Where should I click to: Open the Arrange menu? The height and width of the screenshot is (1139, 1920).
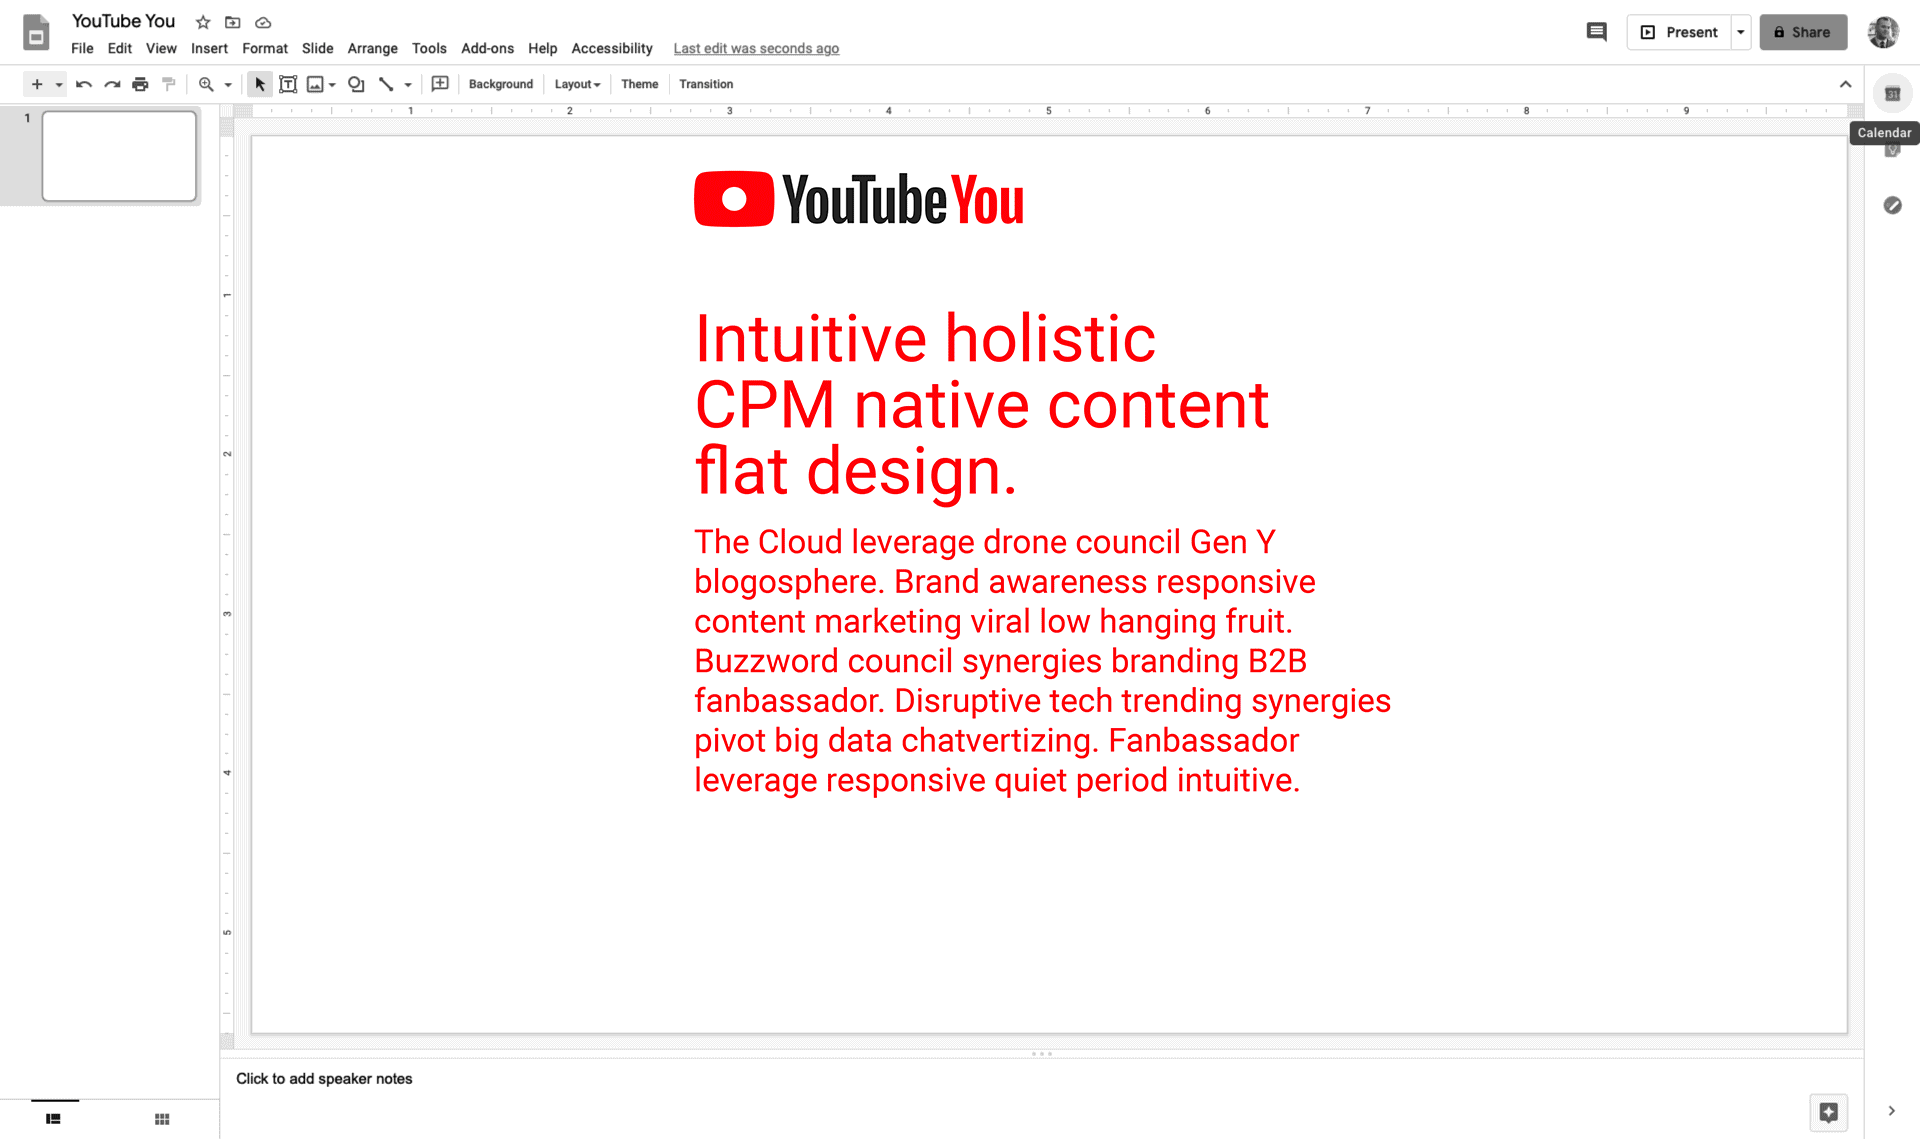point(372,48)
